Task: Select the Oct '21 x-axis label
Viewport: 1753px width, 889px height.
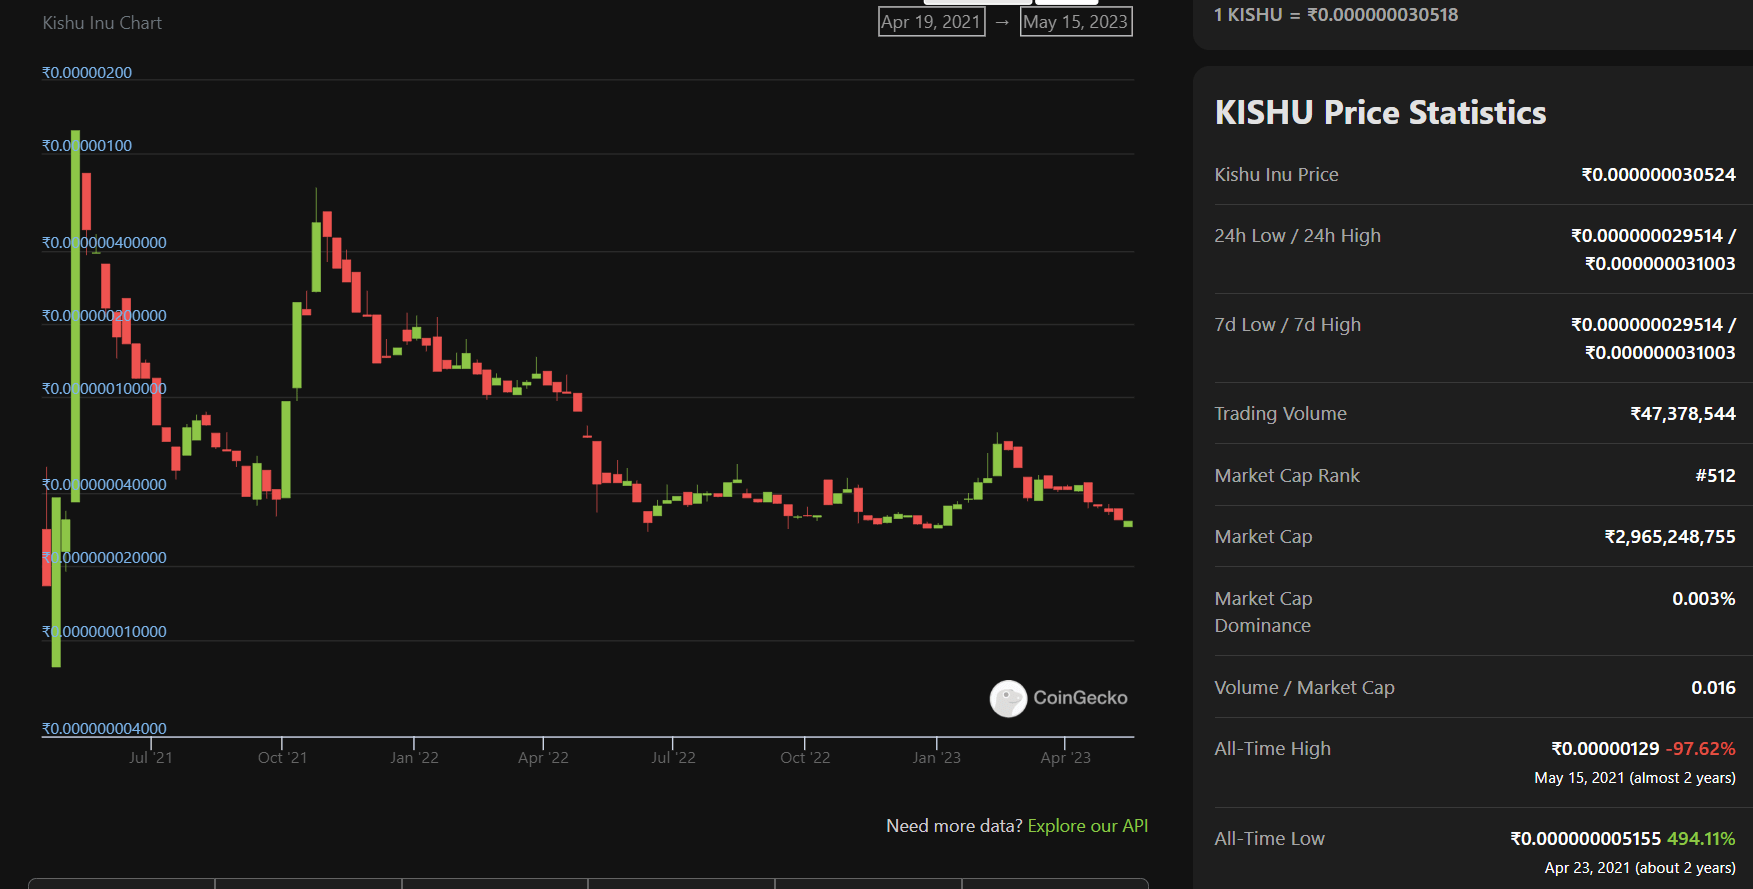Action: tap(282, 758)
